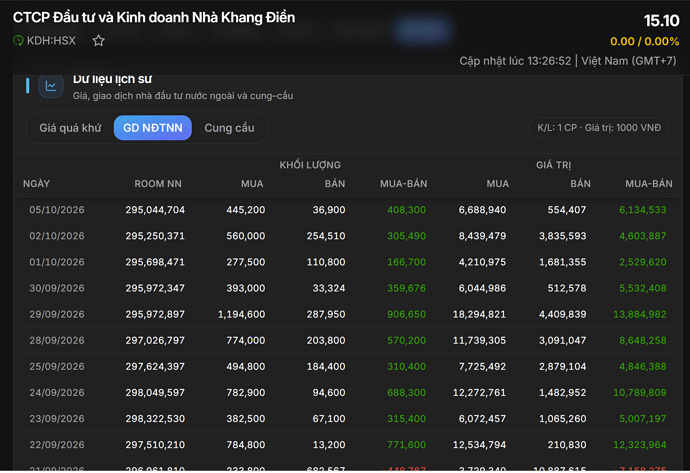Screen dimensions: 690x473
Task: Click buy value 8,439,479
Action: click(482, 236)
